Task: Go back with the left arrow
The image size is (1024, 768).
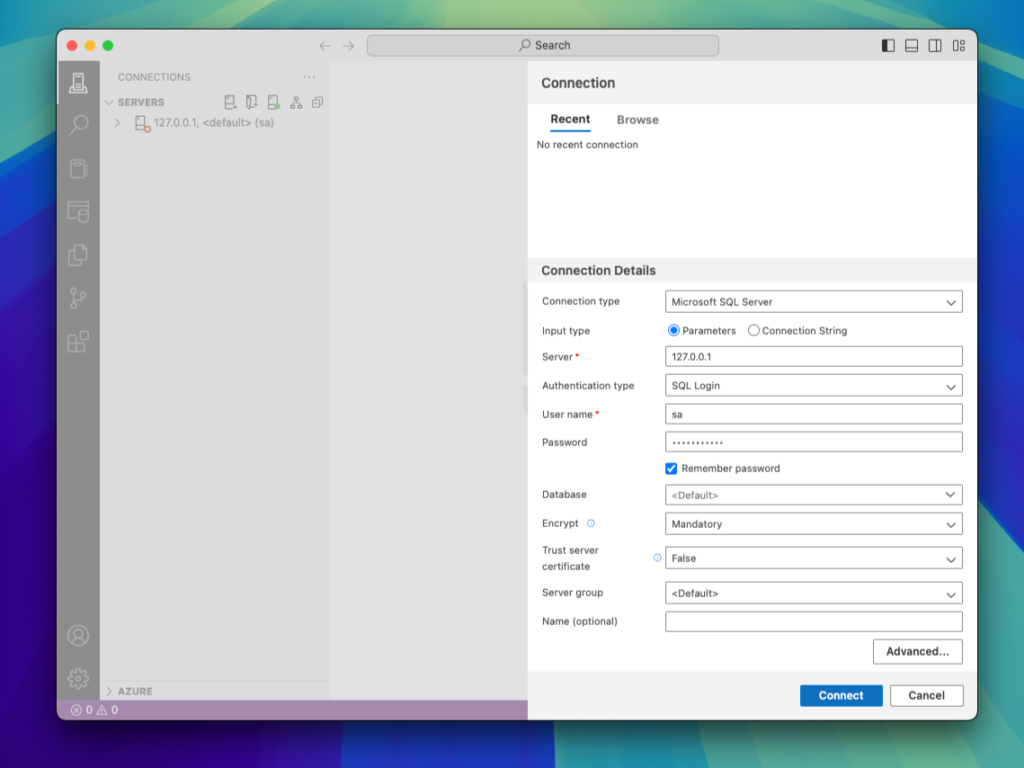Action: click(x=325, y=46)
